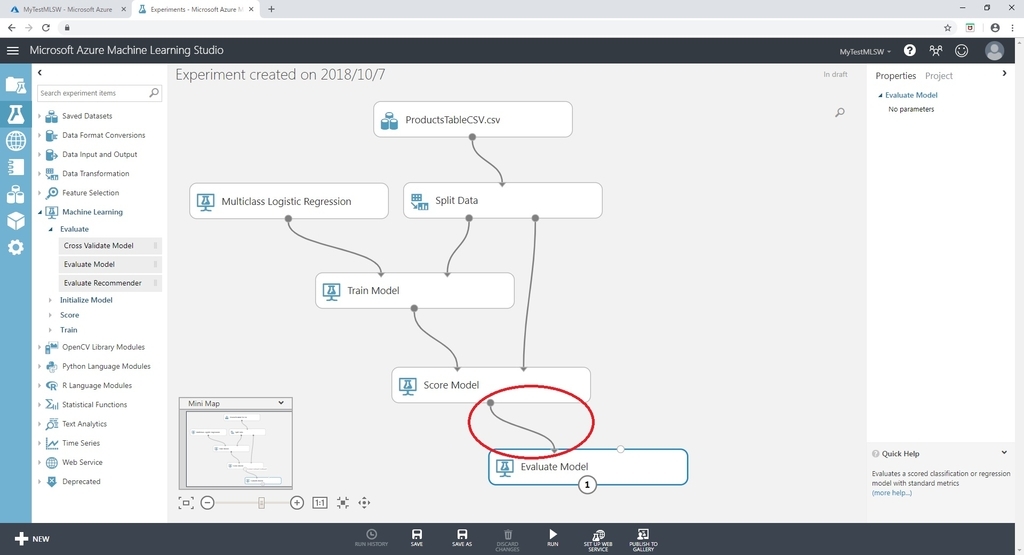The image size is (1024, 555).
Task: Select the Experiments browser tab
Action: click(194, 9)
